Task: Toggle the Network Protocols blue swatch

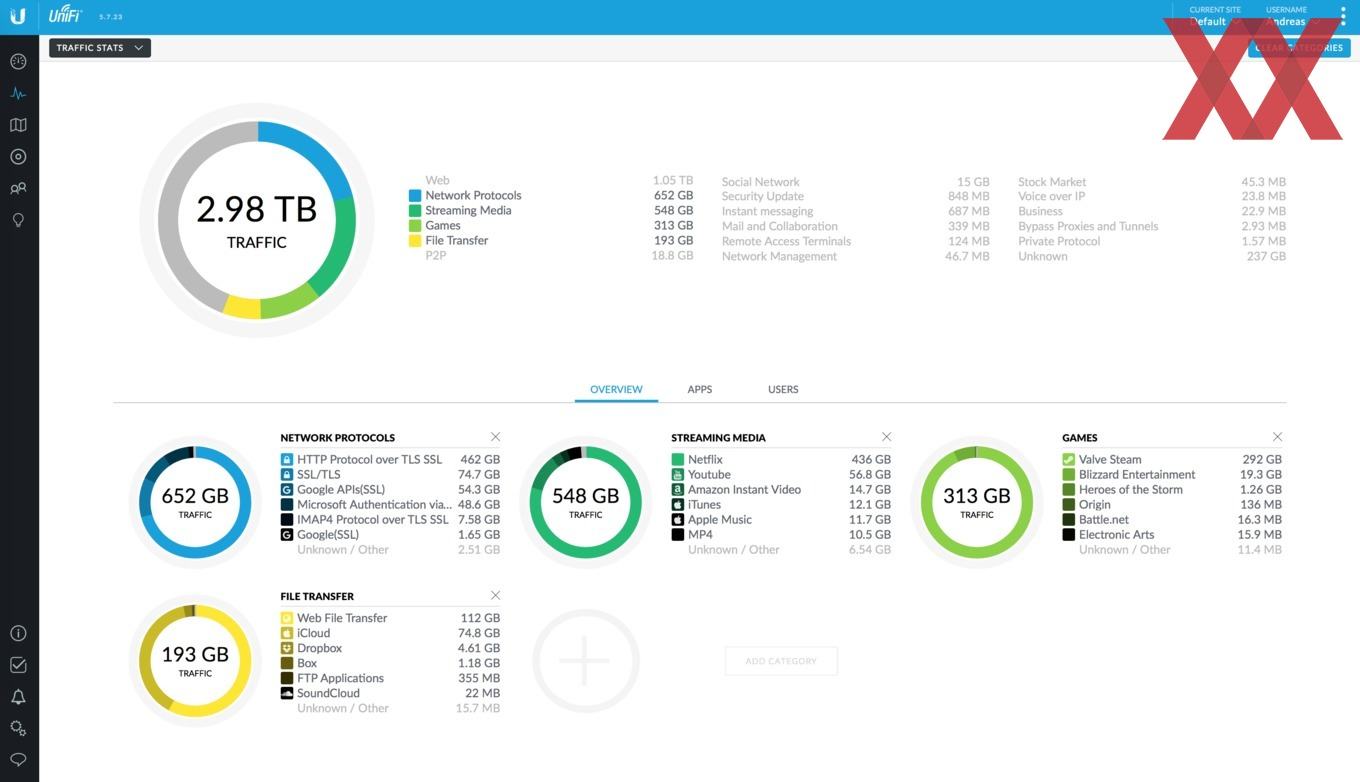Action: point(415,196)
